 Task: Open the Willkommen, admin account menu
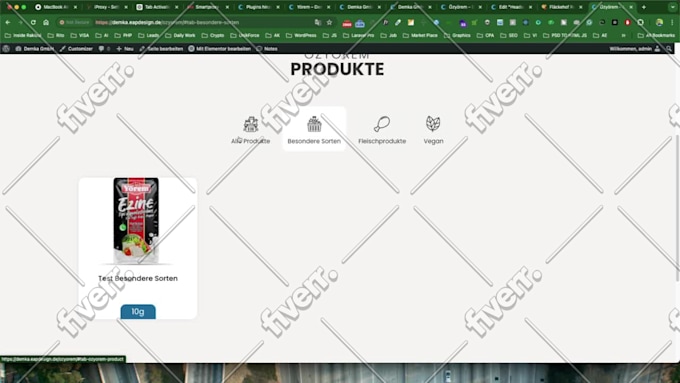click(x=635, y=49)
